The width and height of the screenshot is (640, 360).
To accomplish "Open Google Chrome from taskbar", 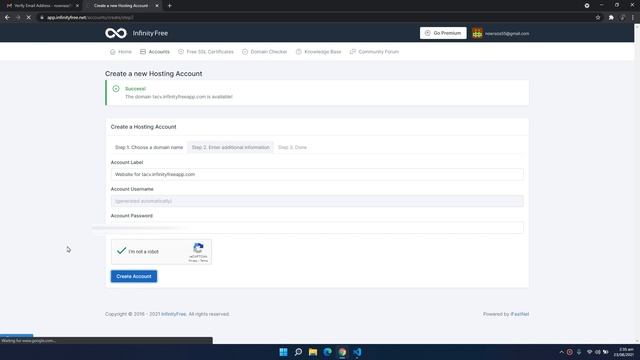I will click(342, 352).
